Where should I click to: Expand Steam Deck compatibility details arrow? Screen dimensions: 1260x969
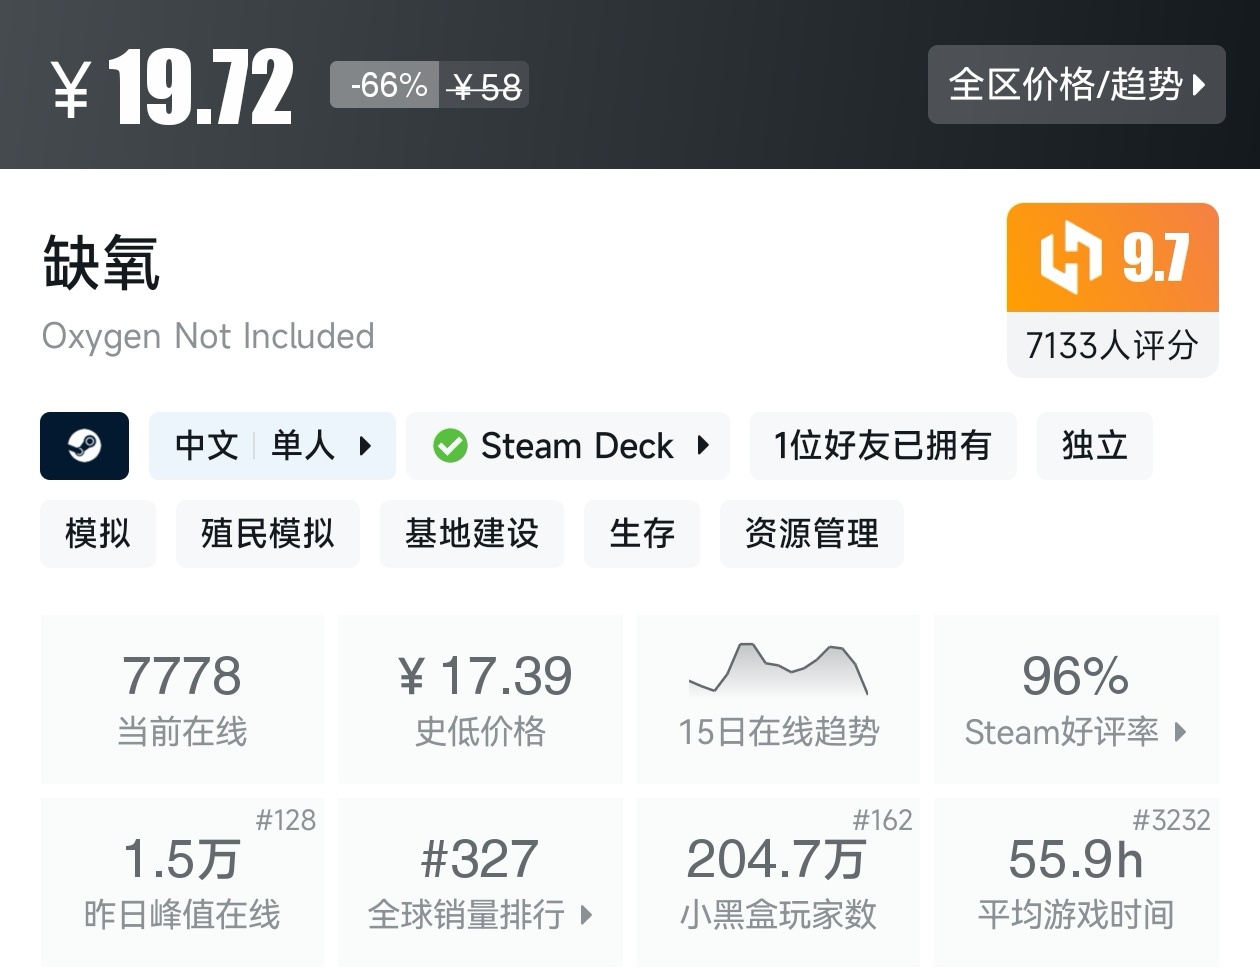click(703, 446)
